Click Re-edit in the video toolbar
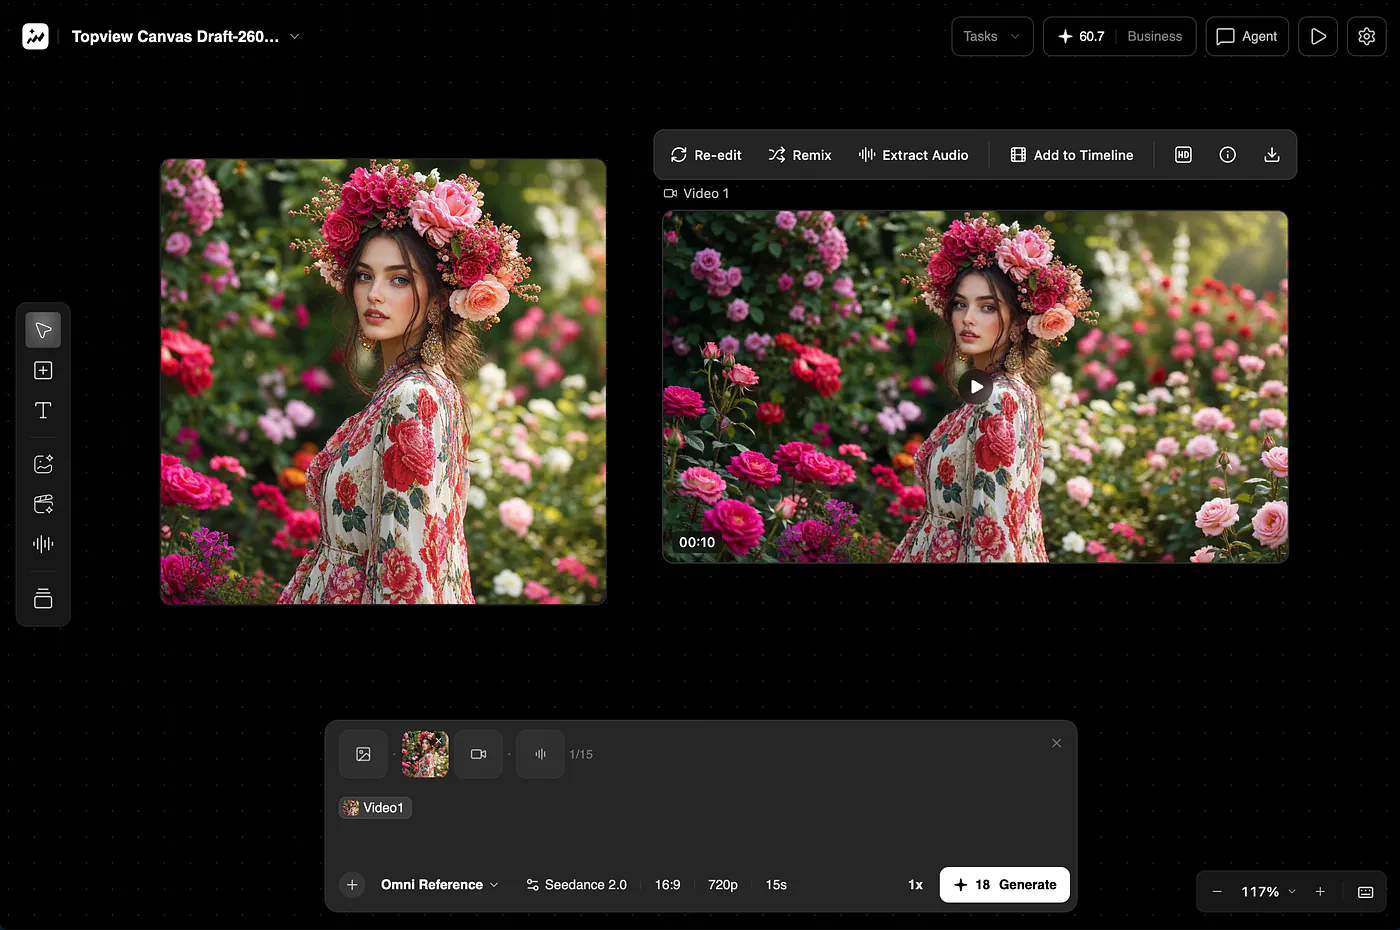This screenshot has width=1400, height=930. pos(706,155)
